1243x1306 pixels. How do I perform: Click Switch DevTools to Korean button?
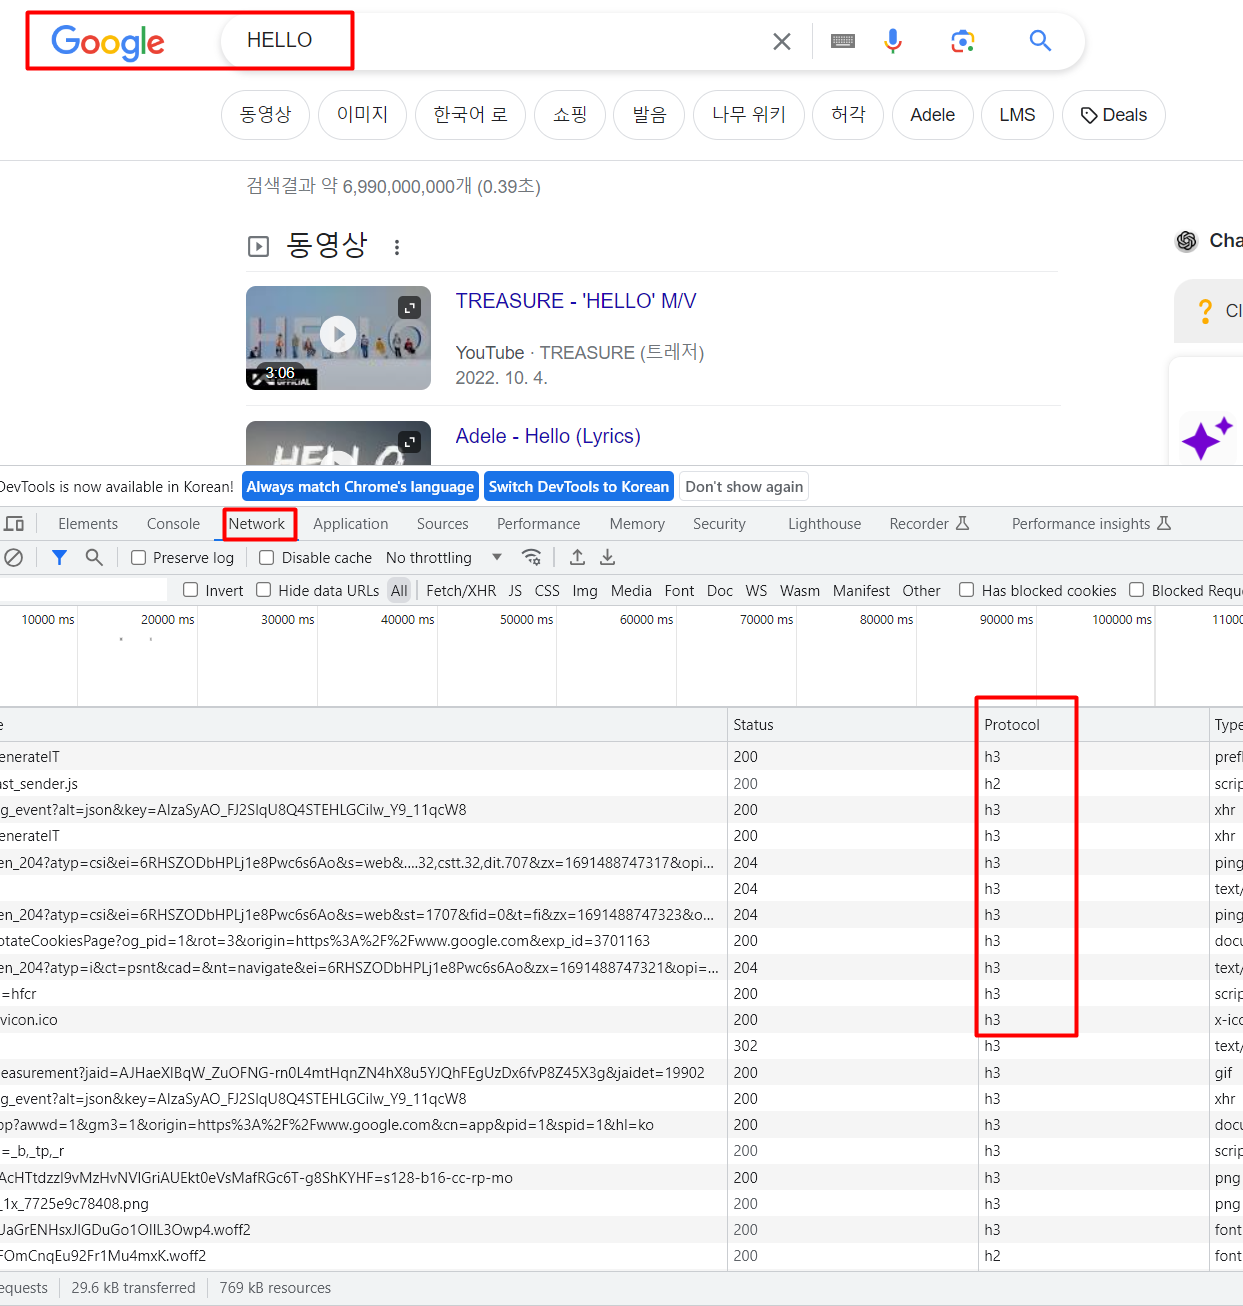click(579, 487)
